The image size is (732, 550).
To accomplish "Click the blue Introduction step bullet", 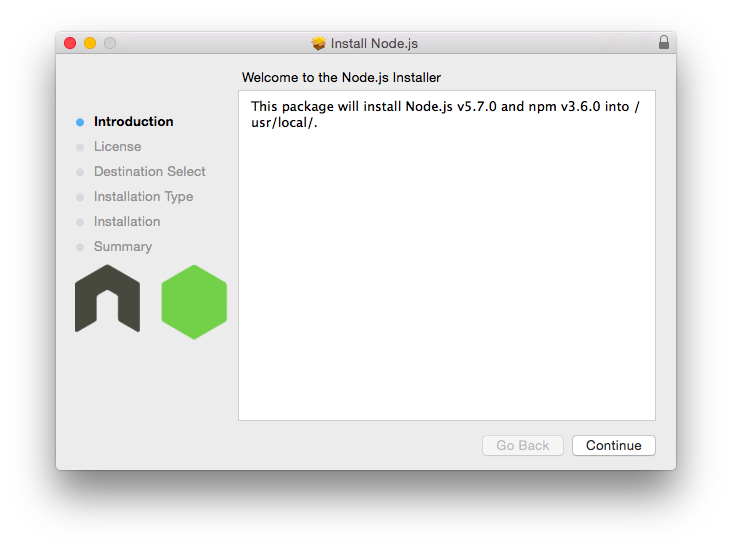I will click(x=80, y=122).
